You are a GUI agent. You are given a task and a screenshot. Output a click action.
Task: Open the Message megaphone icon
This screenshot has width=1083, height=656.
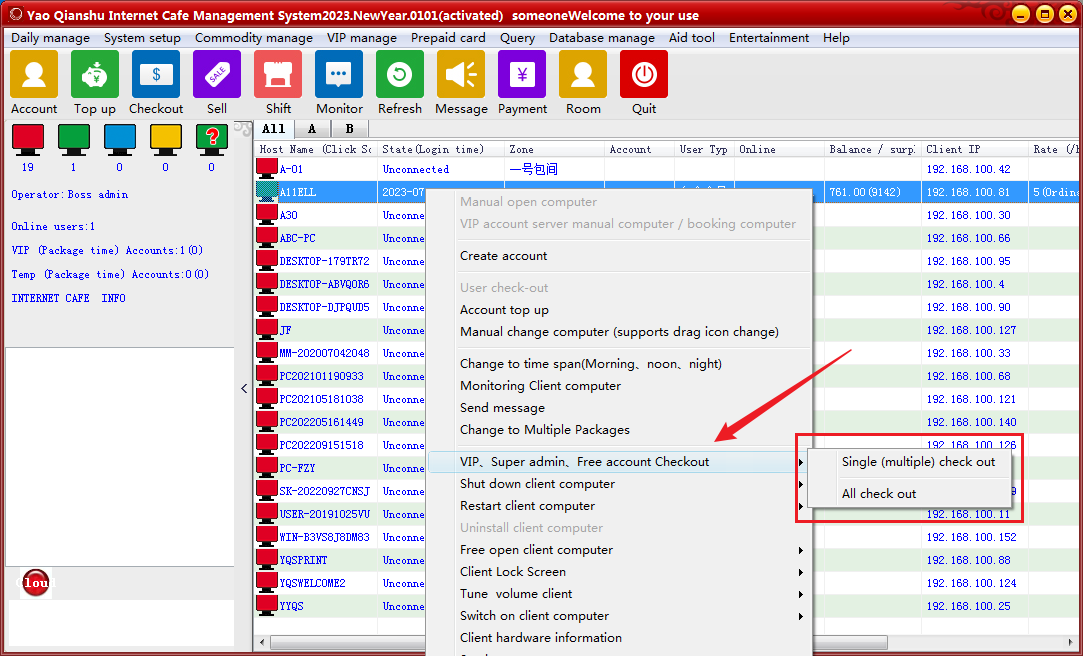(461, 75)
